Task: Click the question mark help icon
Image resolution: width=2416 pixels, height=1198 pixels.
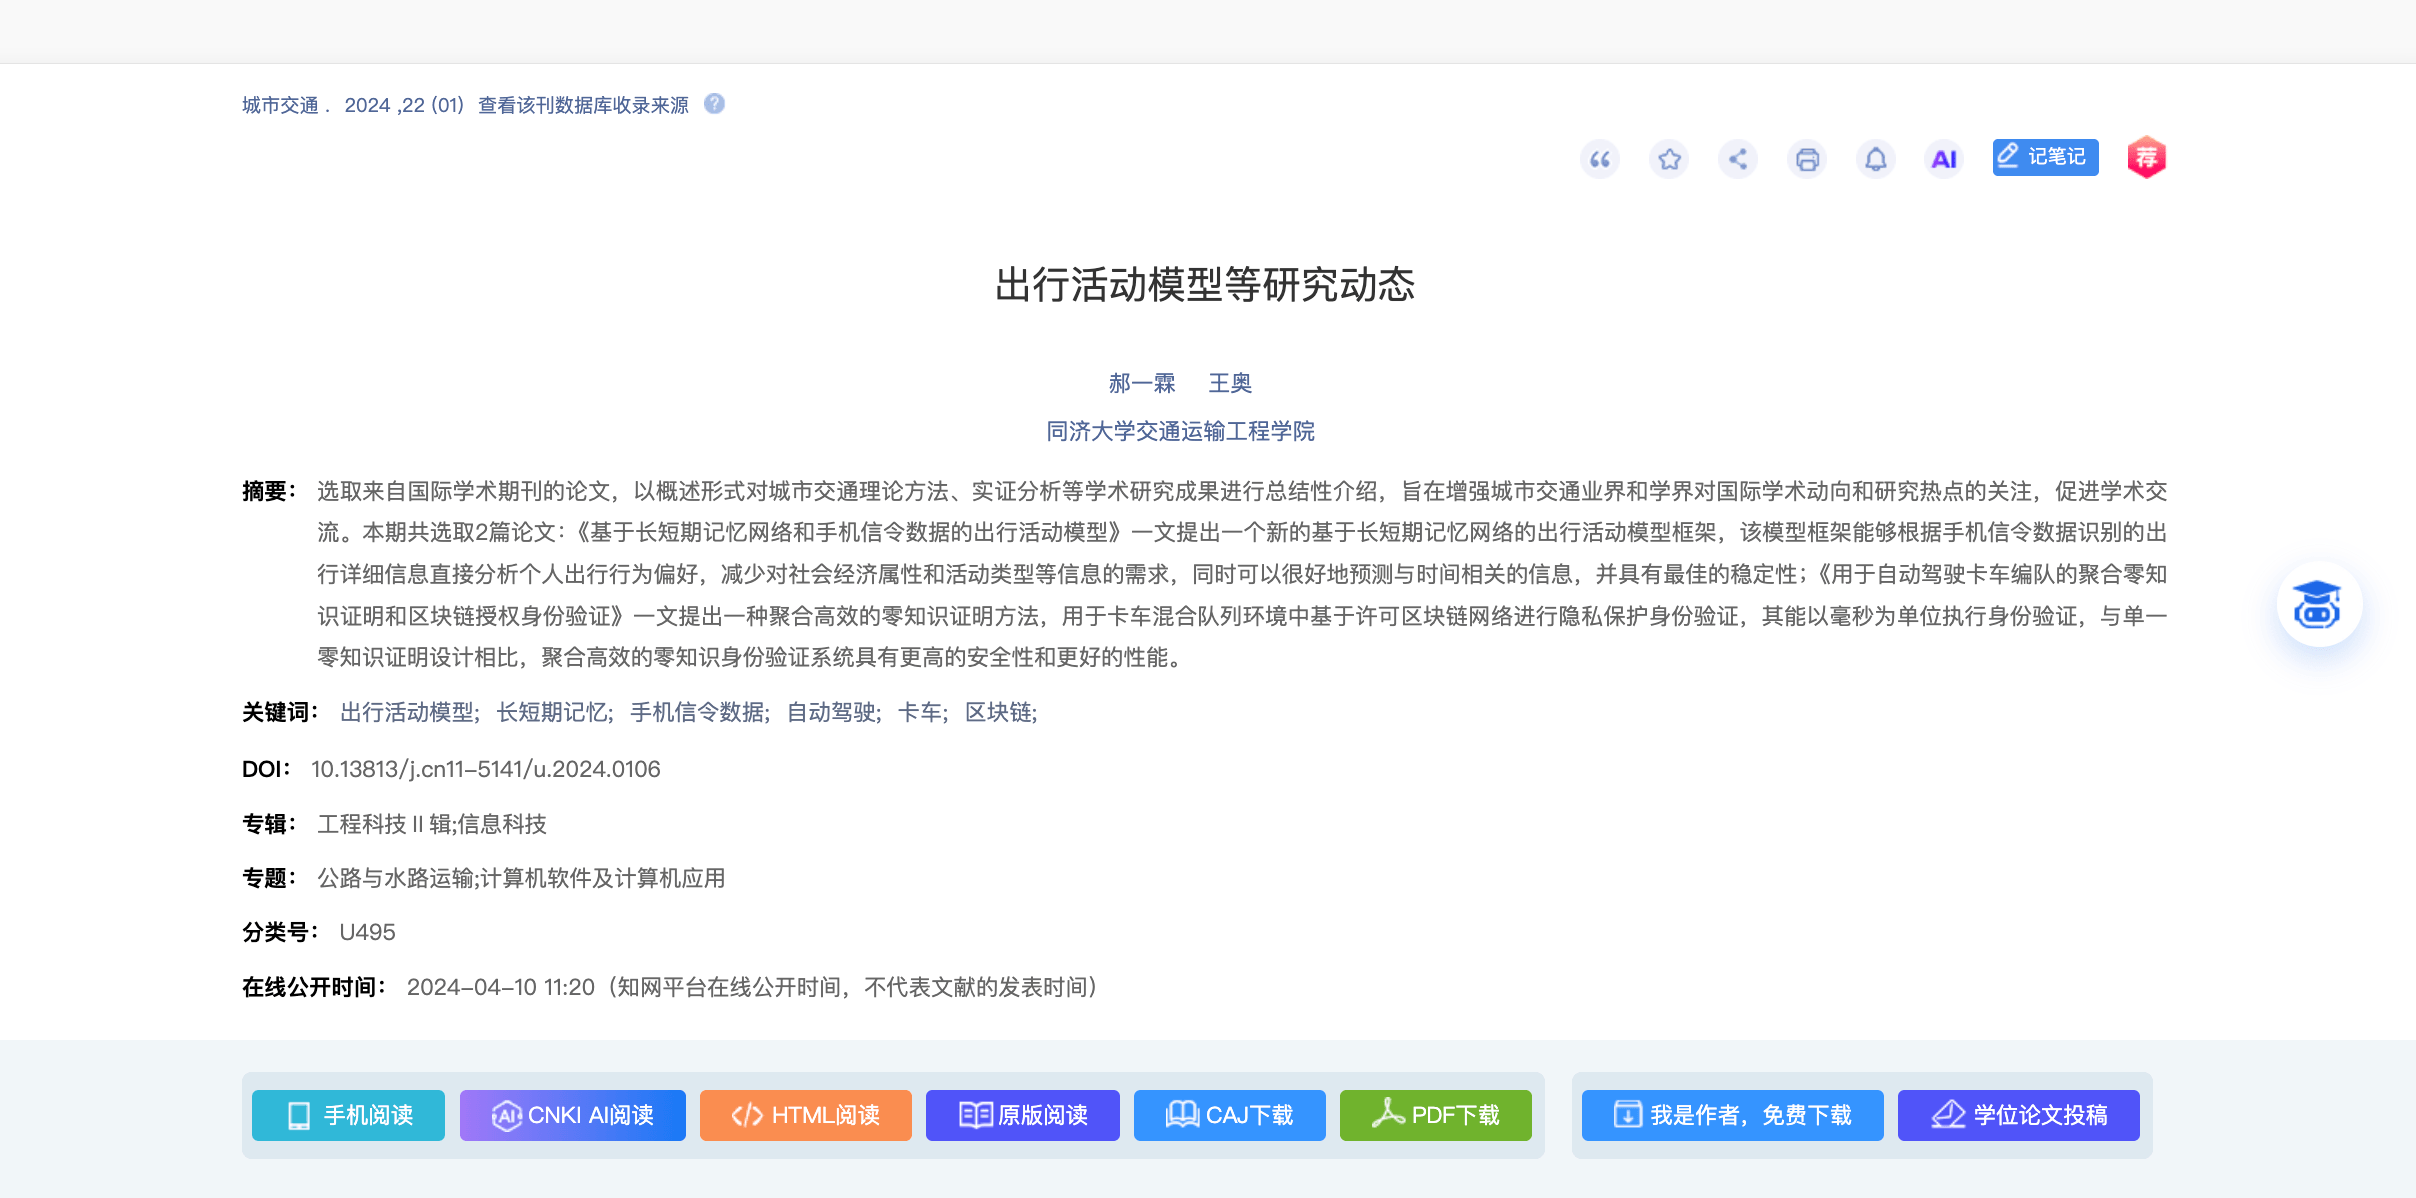Action: coord(714,104)
